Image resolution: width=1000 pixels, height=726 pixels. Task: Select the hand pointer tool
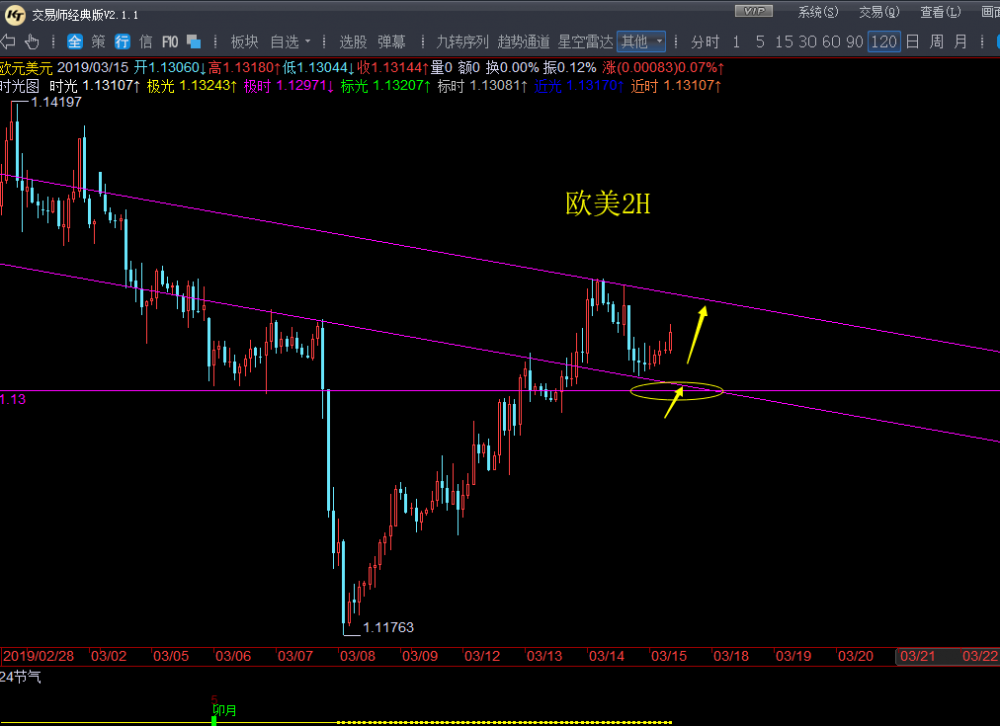31,42
